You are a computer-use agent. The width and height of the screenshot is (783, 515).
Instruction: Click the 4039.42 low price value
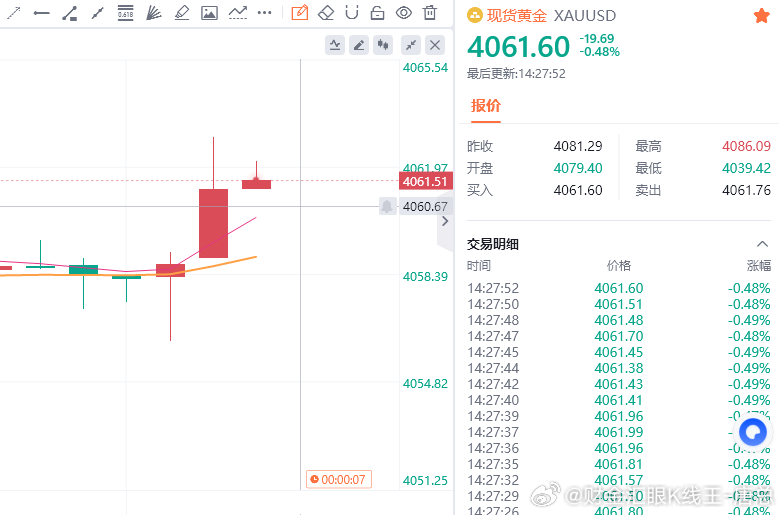coord(746,168)
